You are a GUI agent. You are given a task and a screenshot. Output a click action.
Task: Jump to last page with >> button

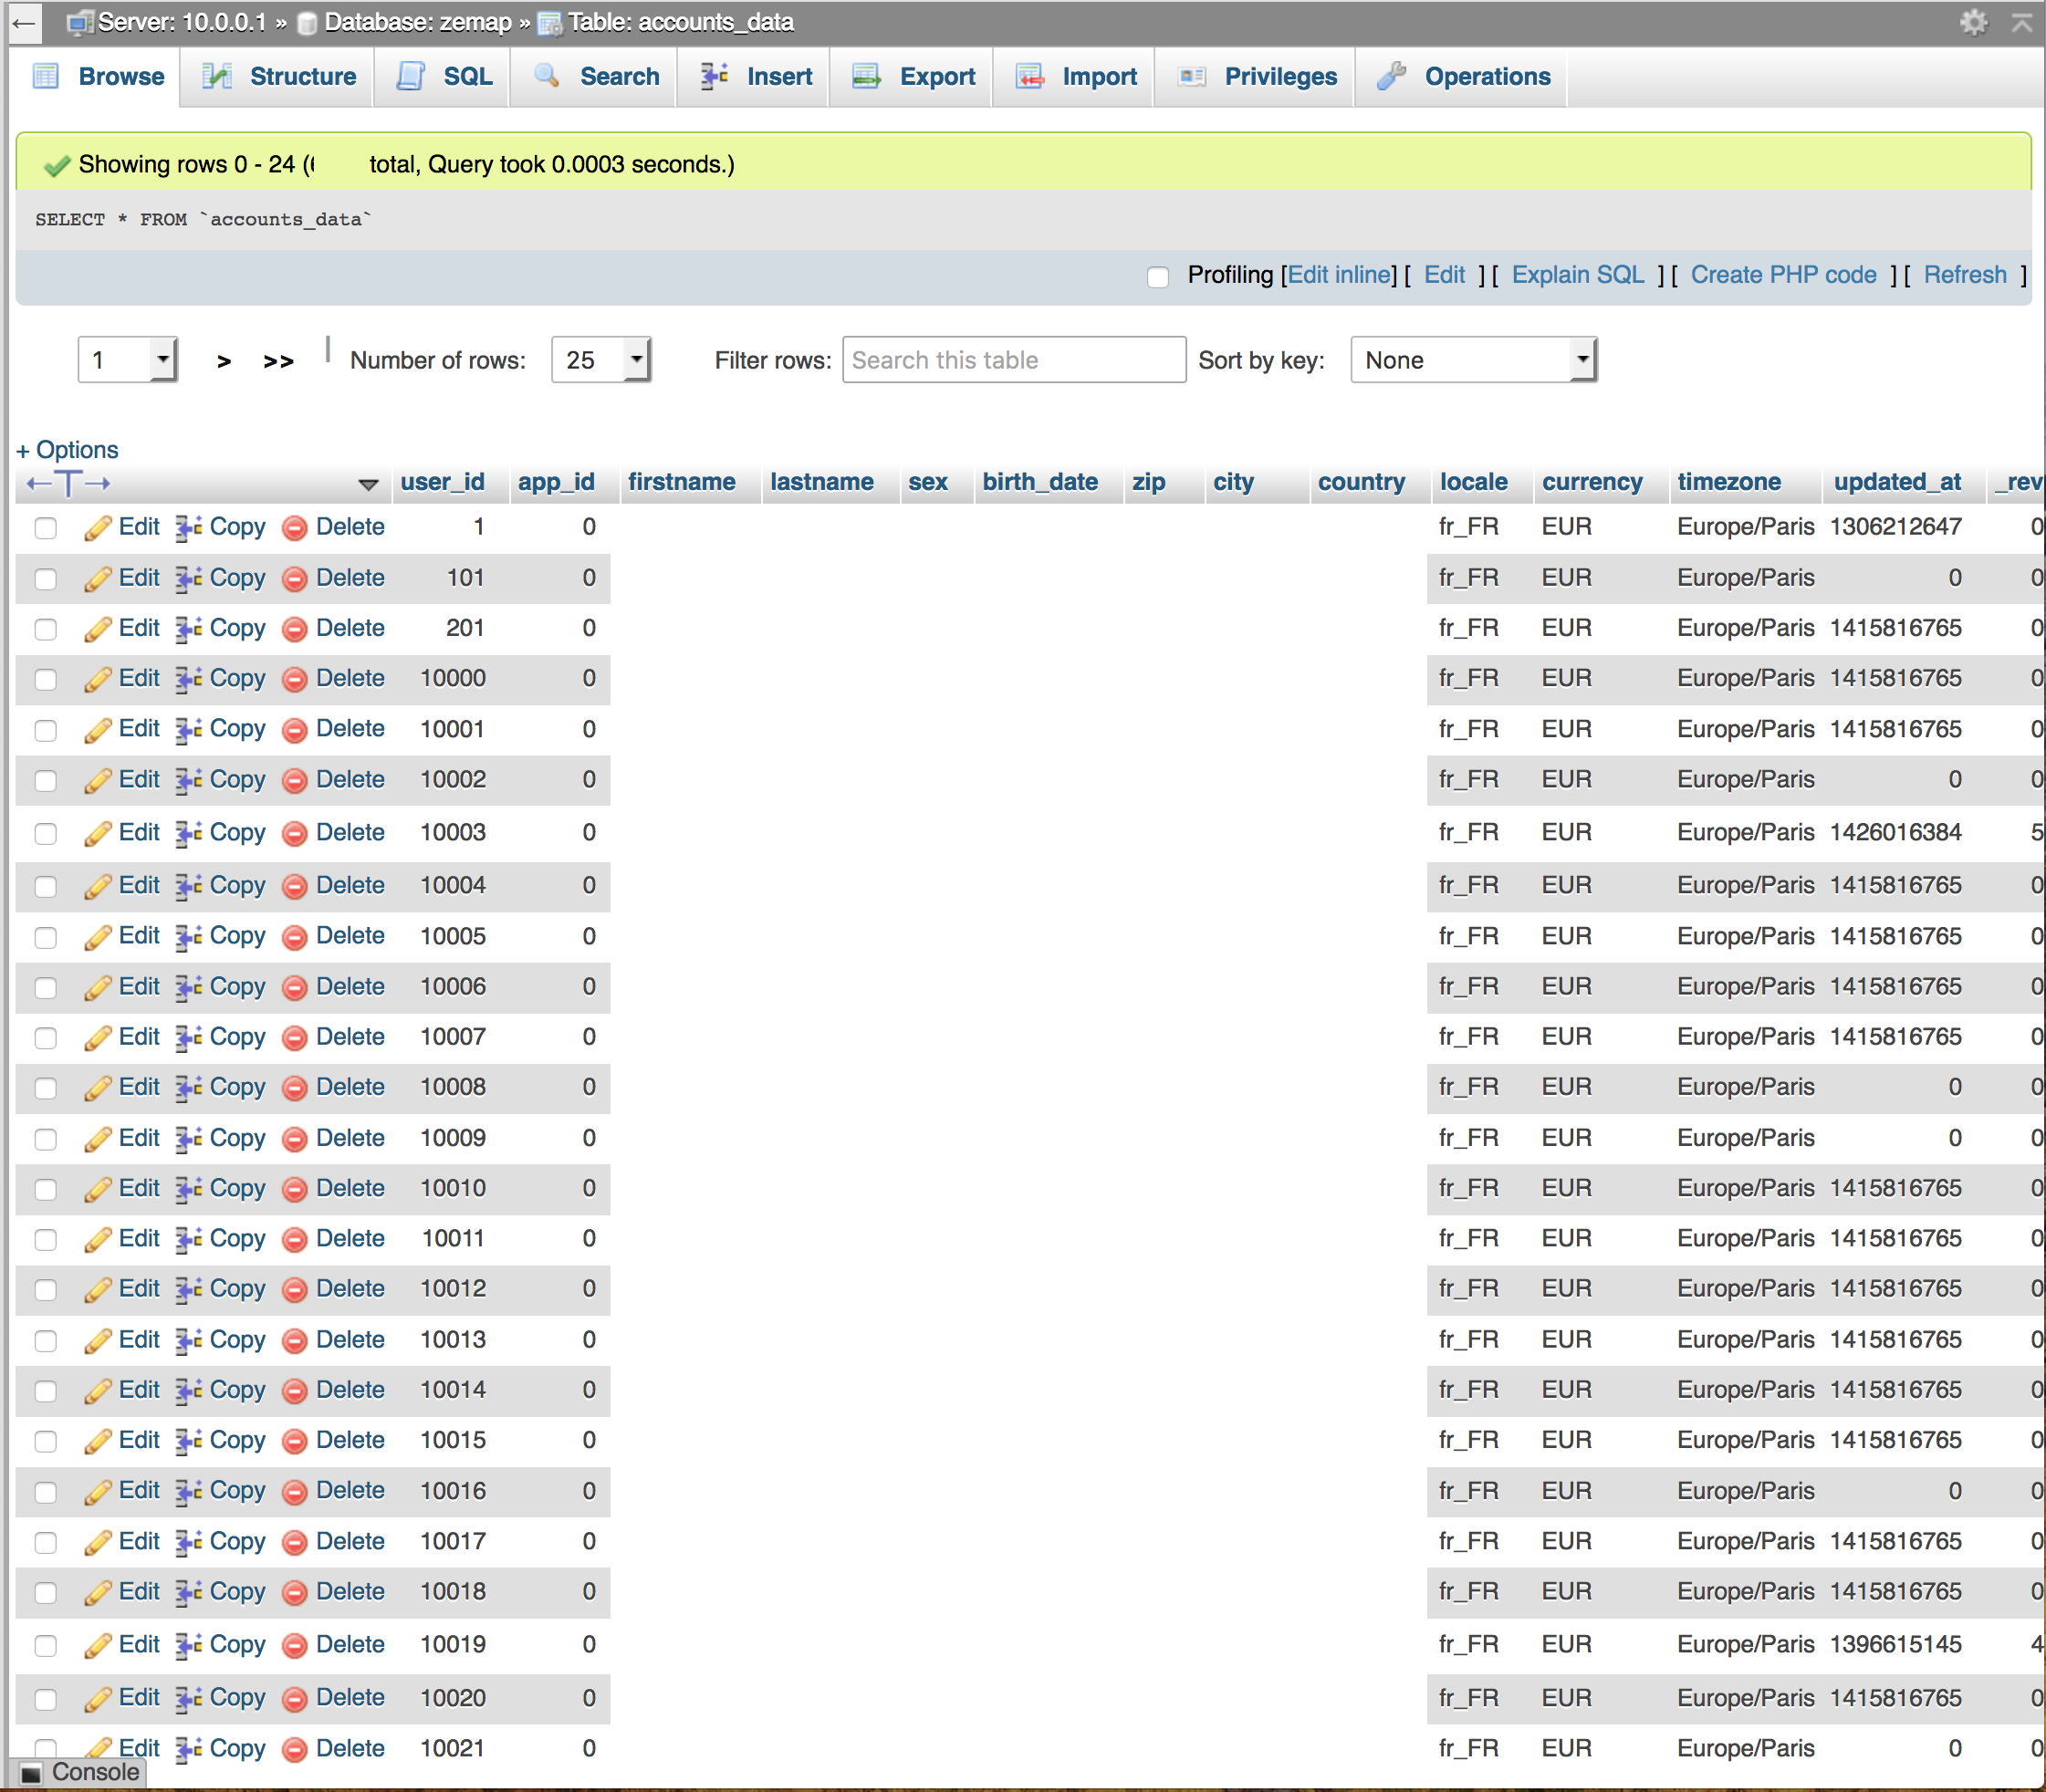click(278, 361)
